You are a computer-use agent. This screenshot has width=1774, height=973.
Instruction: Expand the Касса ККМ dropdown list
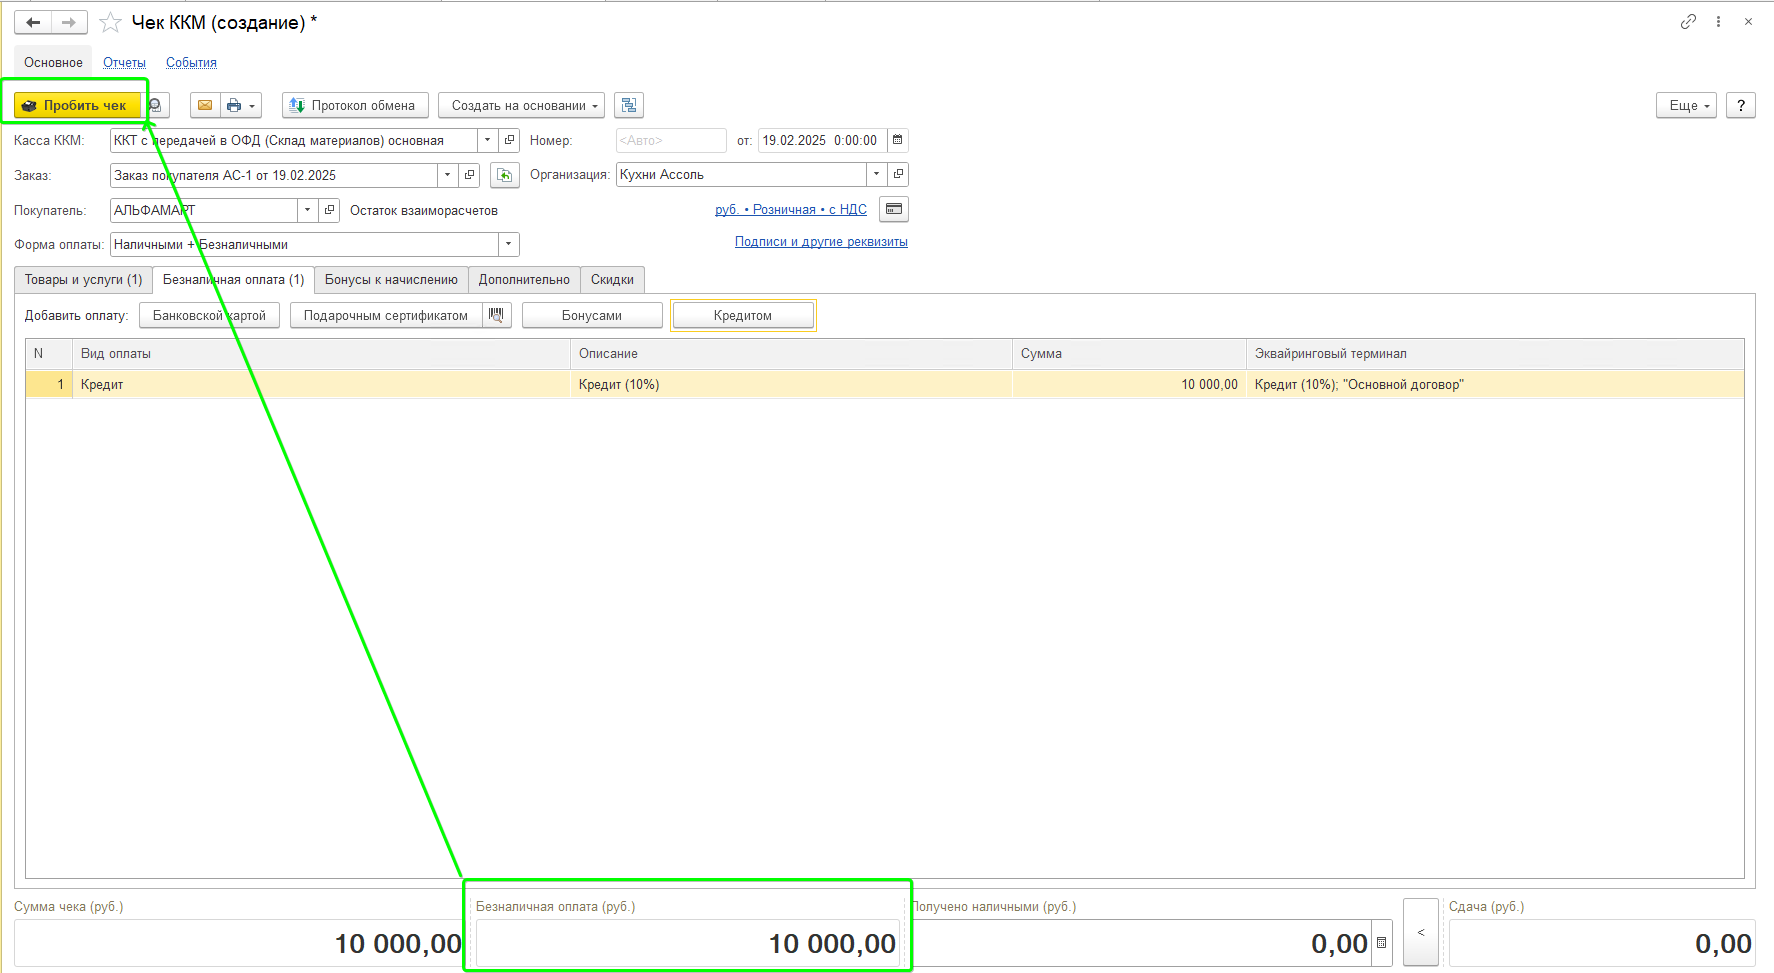pyautogui.click(x=488, y=141)
